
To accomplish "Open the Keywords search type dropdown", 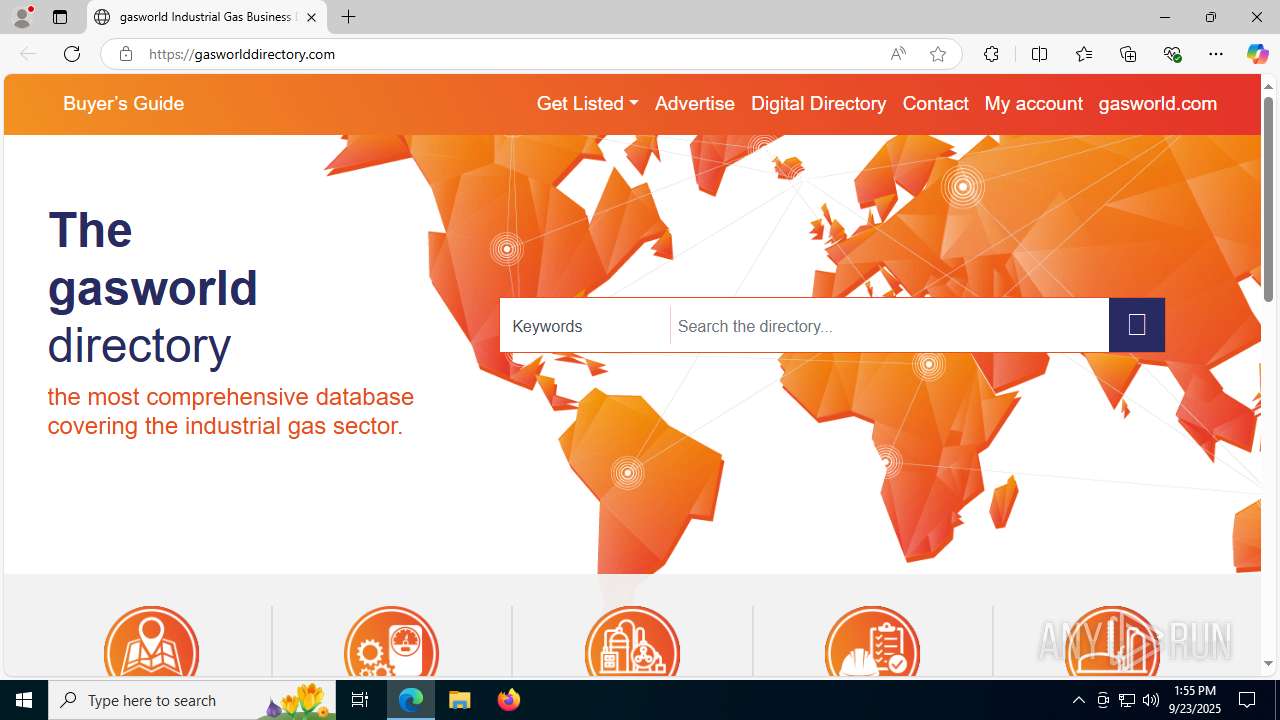I will point(585,326).
